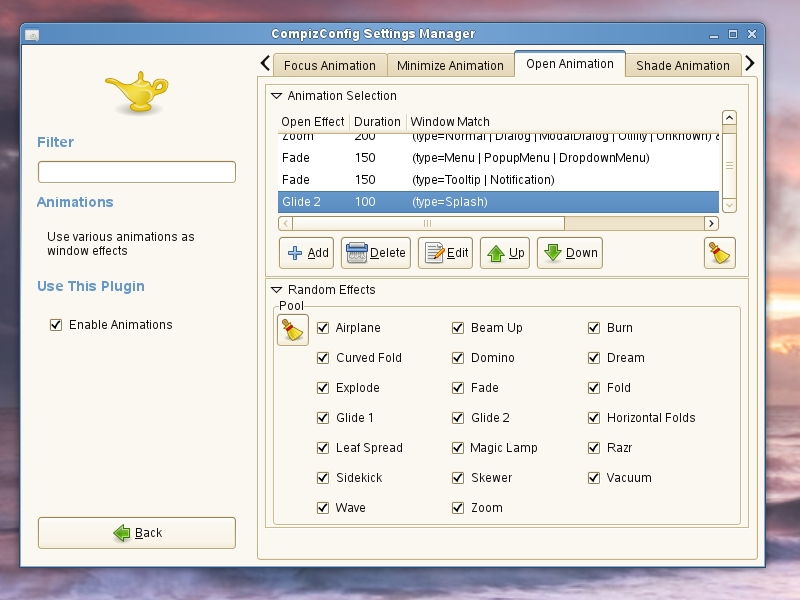
Task: Disable Horizontal Folds effect
Action: tap(594, 418)
